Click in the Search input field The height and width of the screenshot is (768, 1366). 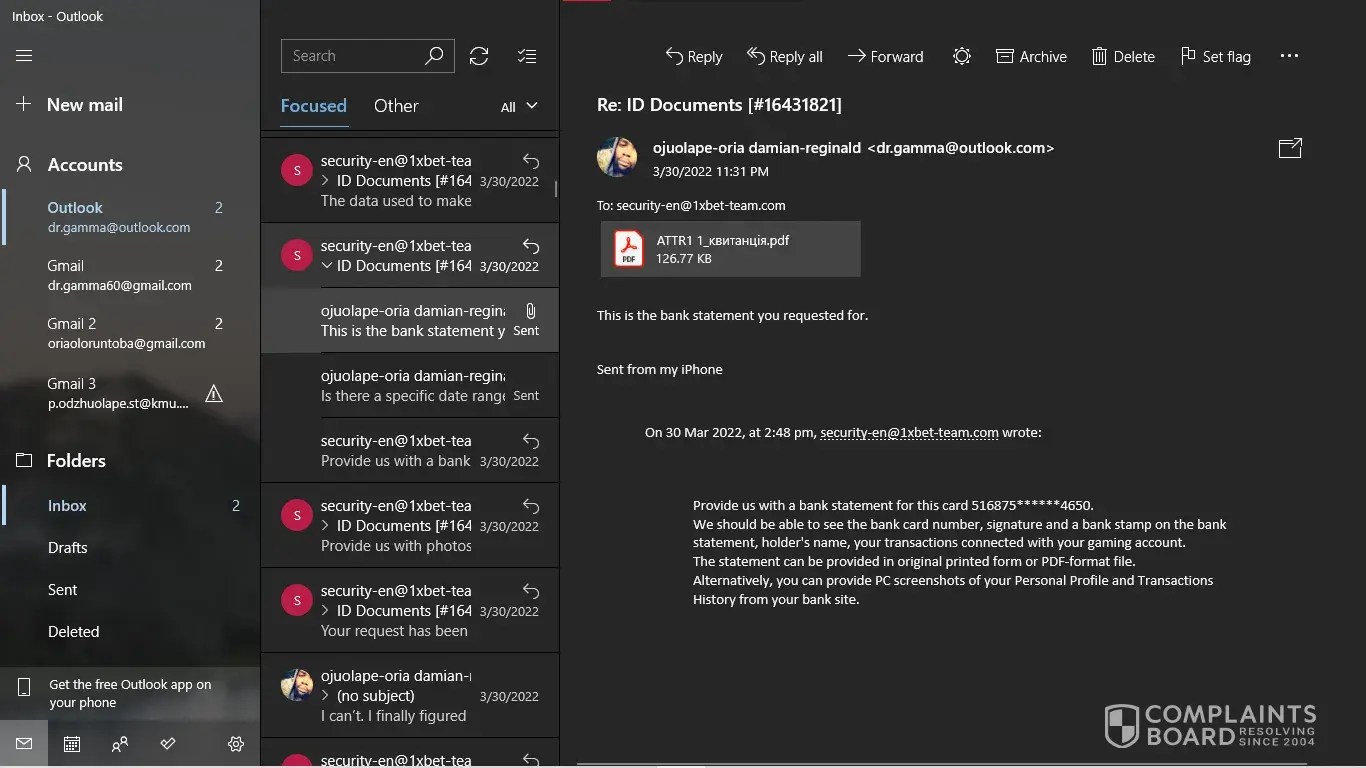point(355,56)
